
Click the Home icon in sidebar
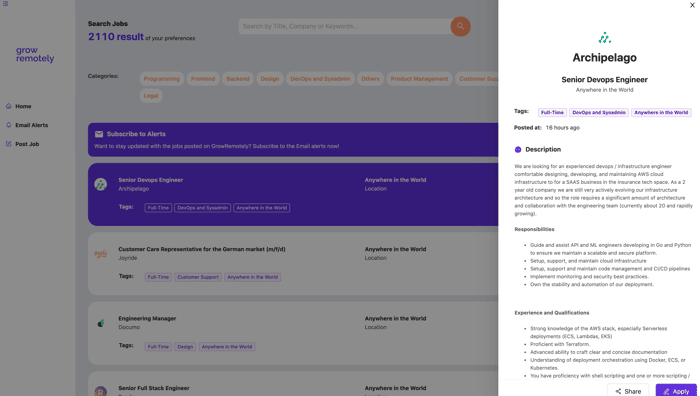click(8, 106)
